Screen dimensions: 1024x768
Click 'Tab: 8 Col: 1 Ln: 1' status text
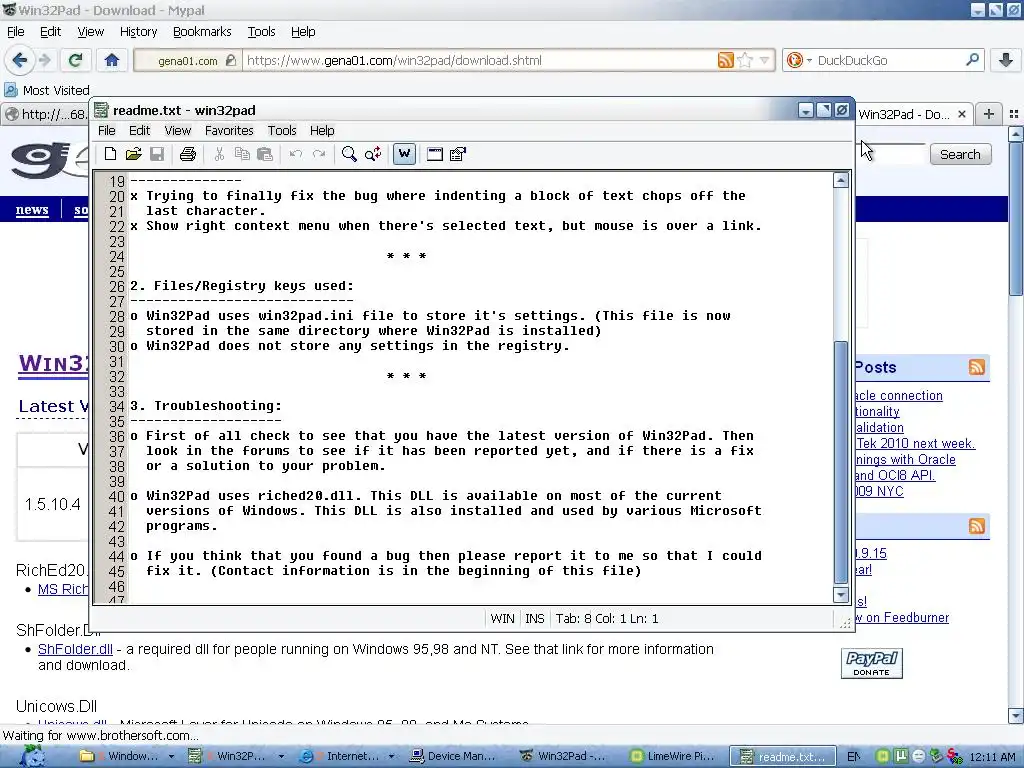pos(607,618)
